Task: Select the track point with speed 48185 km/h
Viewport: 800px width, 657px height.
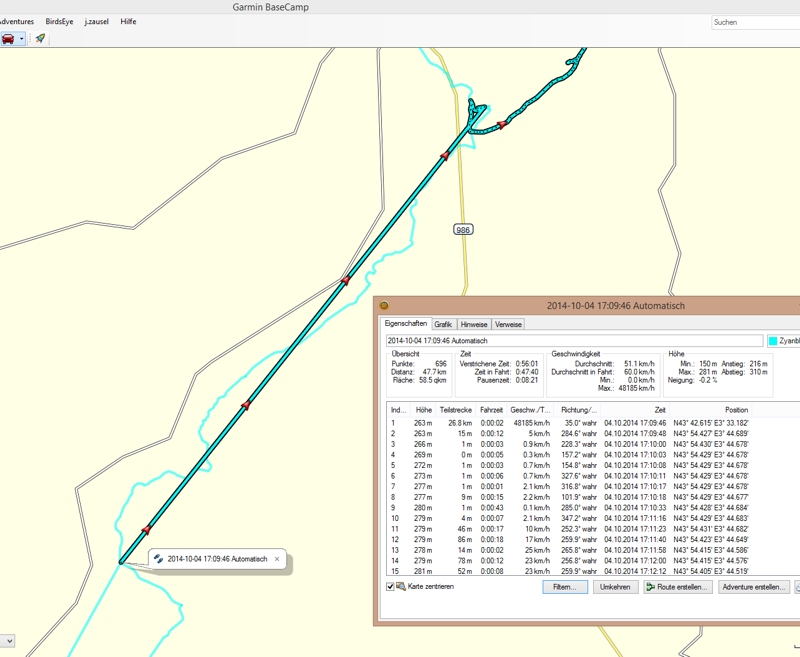Action: [x=569, y=423]
